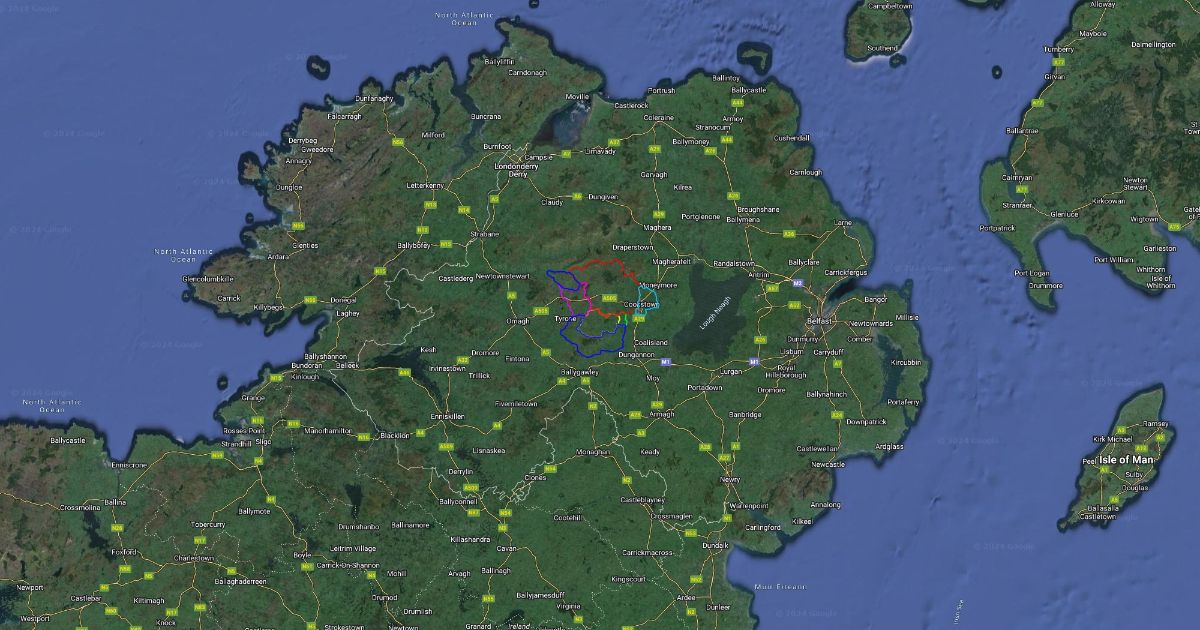Click the Londonderry city label
The width and height of the screenshot is (1200, 630).
516,166
